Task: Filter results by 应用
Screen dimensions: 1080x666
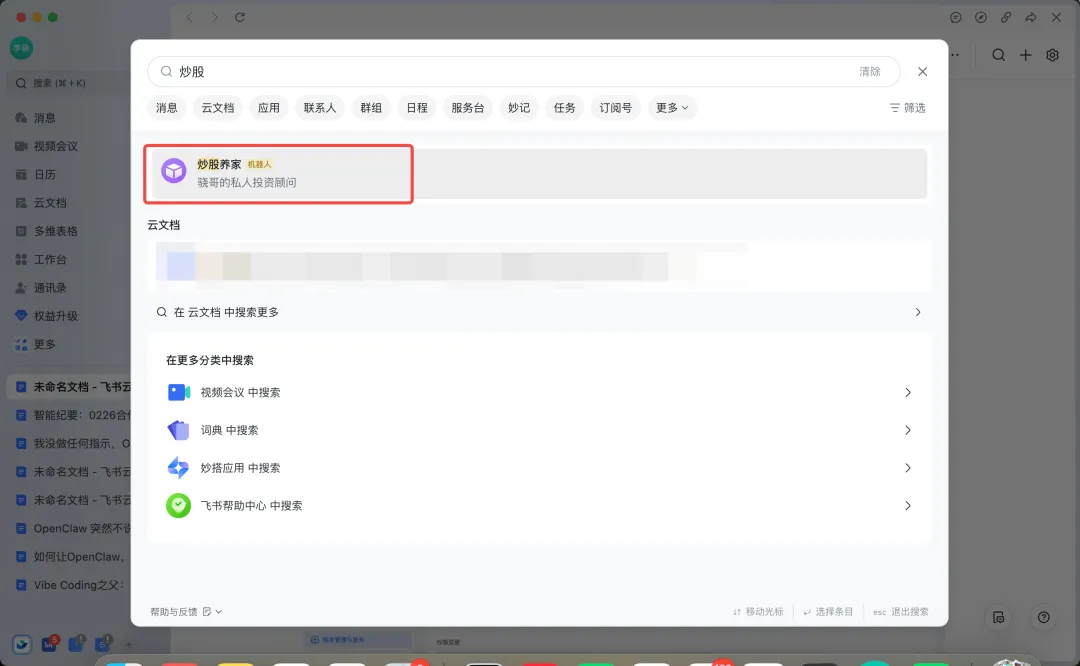Action: 269,107
